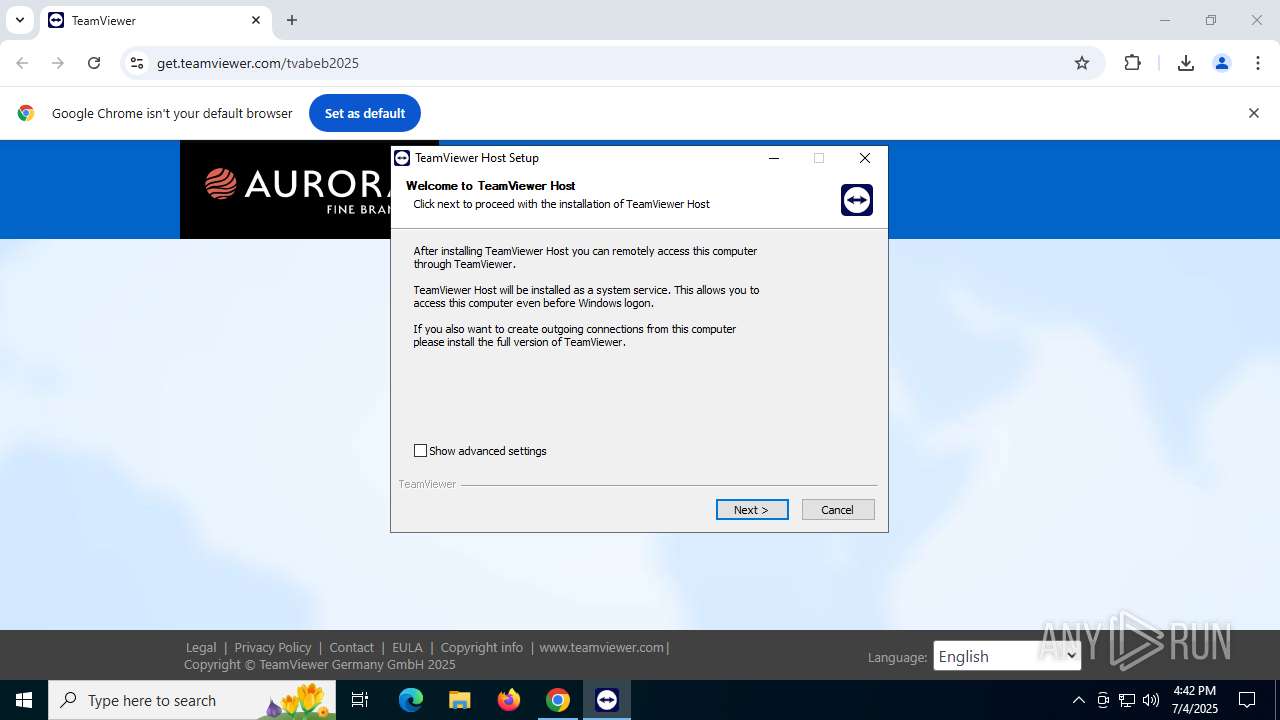
Task: Click the Windows taskbar search box
Action: click(x=193, y=700)
